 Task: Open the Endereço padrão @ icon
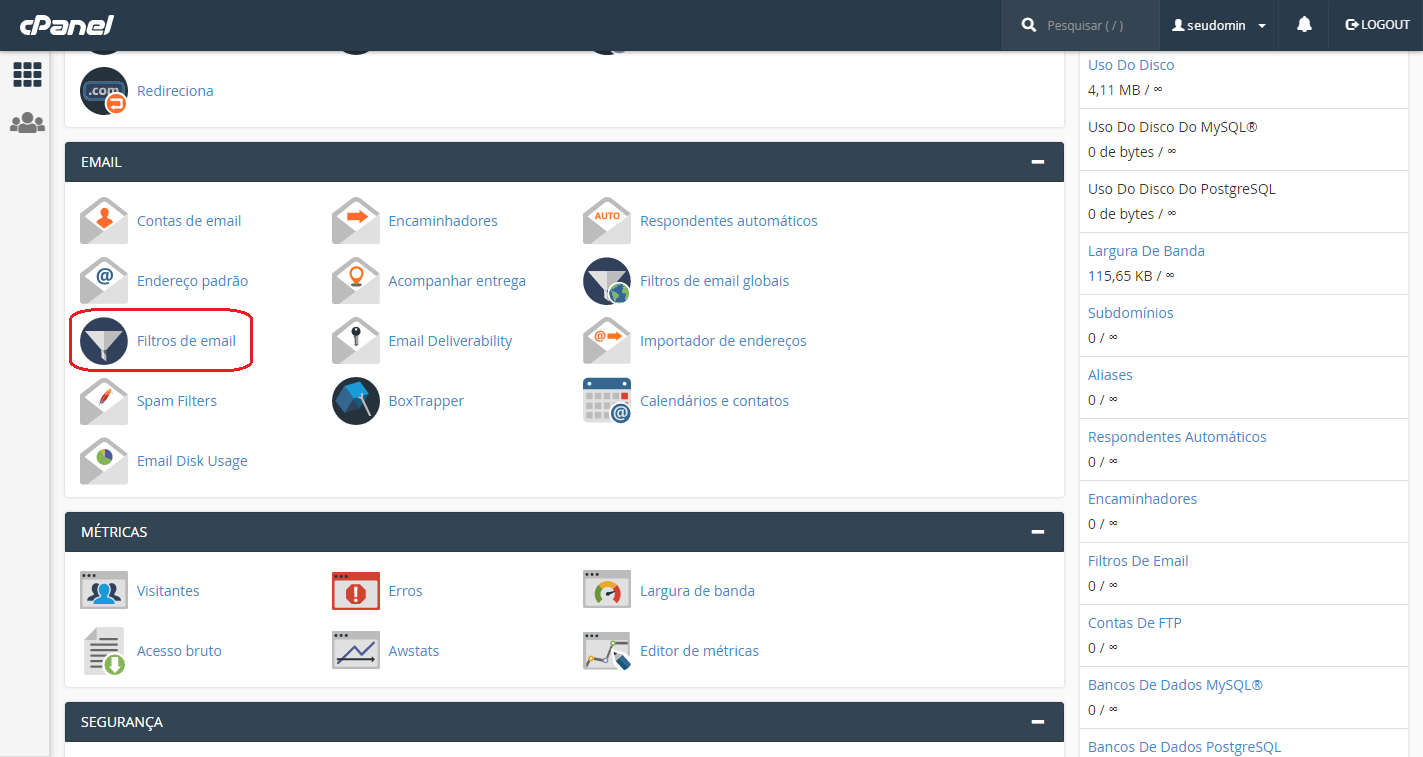click(104, 281)
